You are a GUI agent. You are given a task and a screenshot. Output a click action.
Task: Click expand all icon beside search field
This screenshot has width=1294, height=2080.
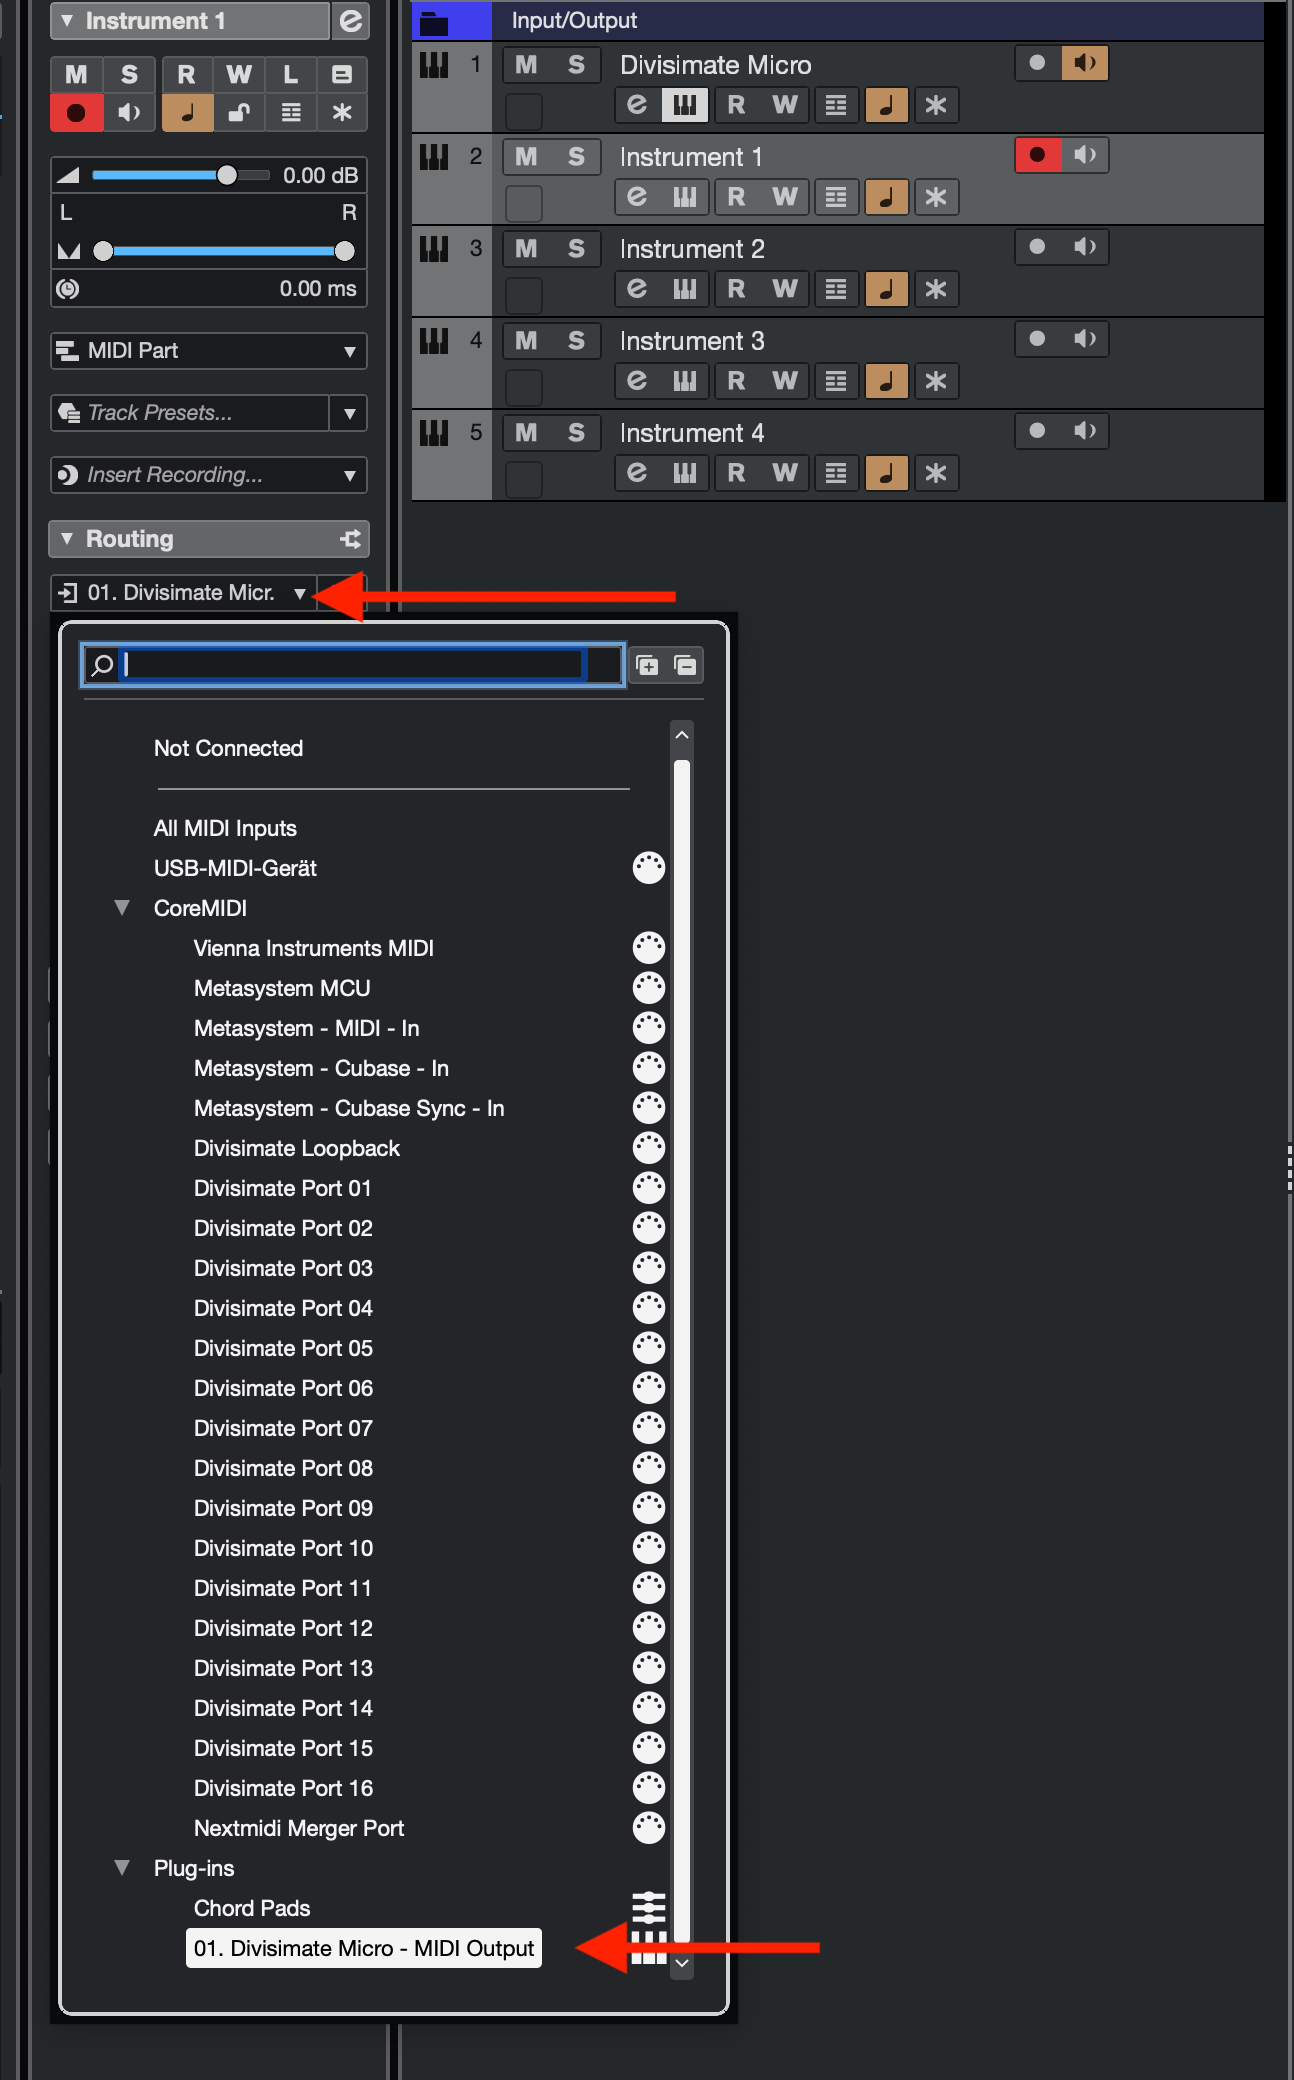click(647, 666)
